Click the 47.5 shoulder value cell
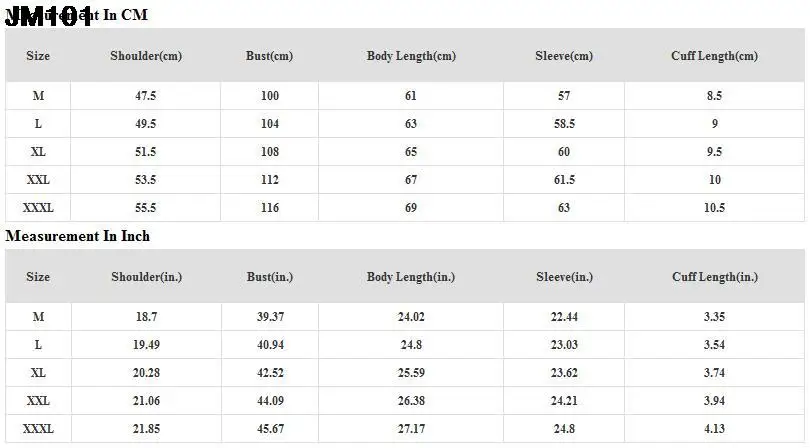810x448 pixels. [x=146, y=96]
